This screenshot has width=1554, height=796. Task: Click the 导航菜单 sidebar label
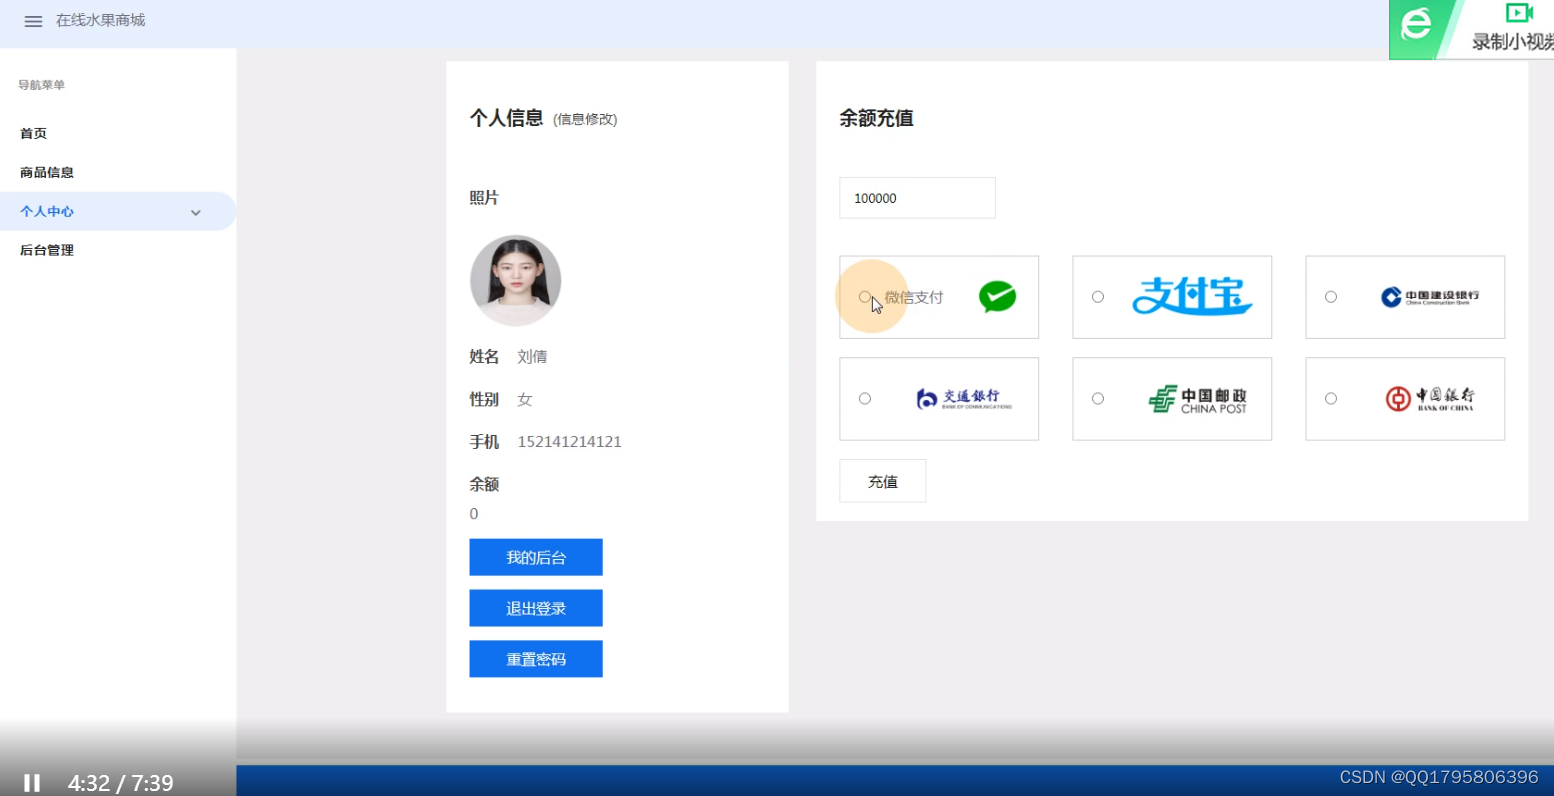[x=41, y=85]
